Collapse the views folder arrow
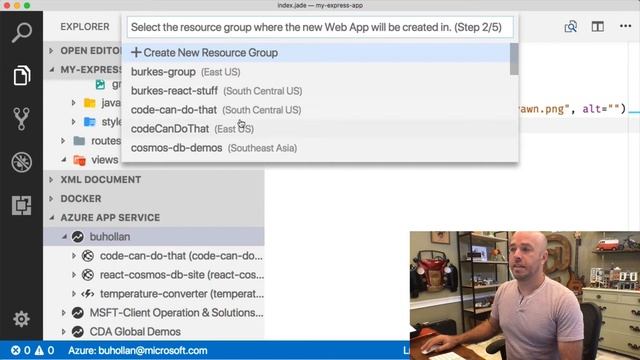Viewport: 640px width, 360px height. click(x=64, y=160)
